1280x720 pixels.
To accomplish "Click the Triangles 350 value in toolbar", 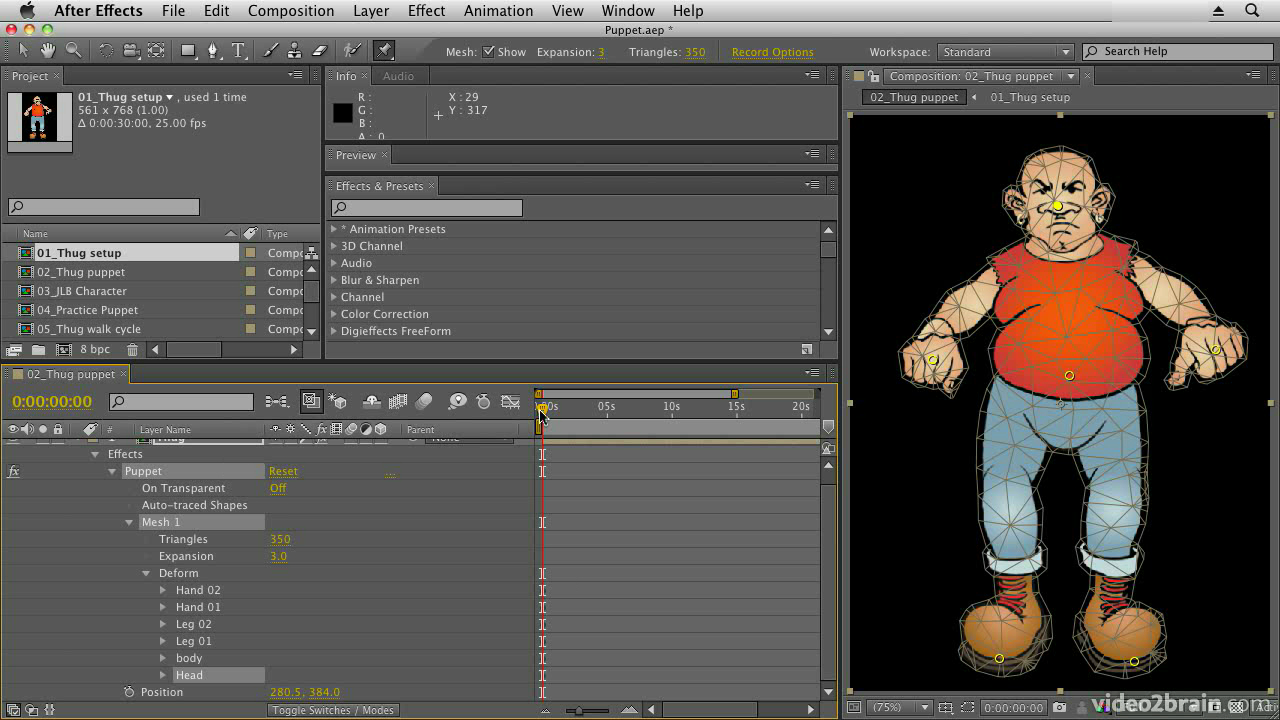I will click(x=695, y=52).
